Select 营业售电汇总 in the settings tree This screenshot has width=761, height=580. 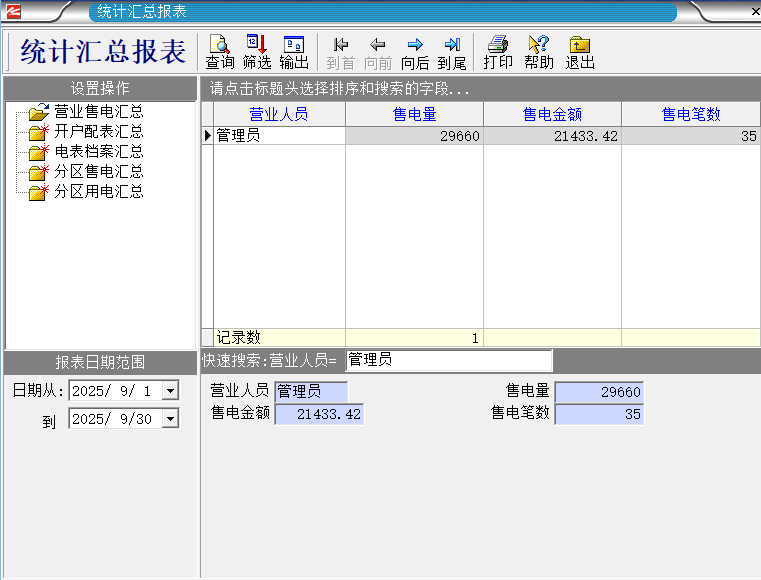pyautogui.click(x=98, y=111)
